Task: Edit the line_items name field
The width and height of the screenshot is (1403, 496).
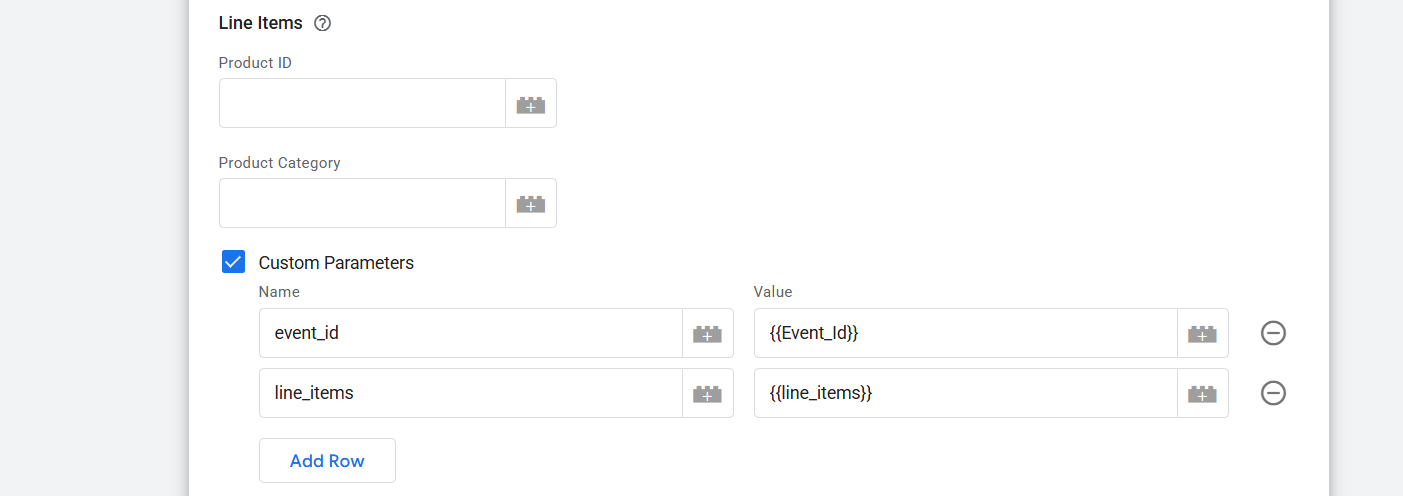Action: [470, 393]
